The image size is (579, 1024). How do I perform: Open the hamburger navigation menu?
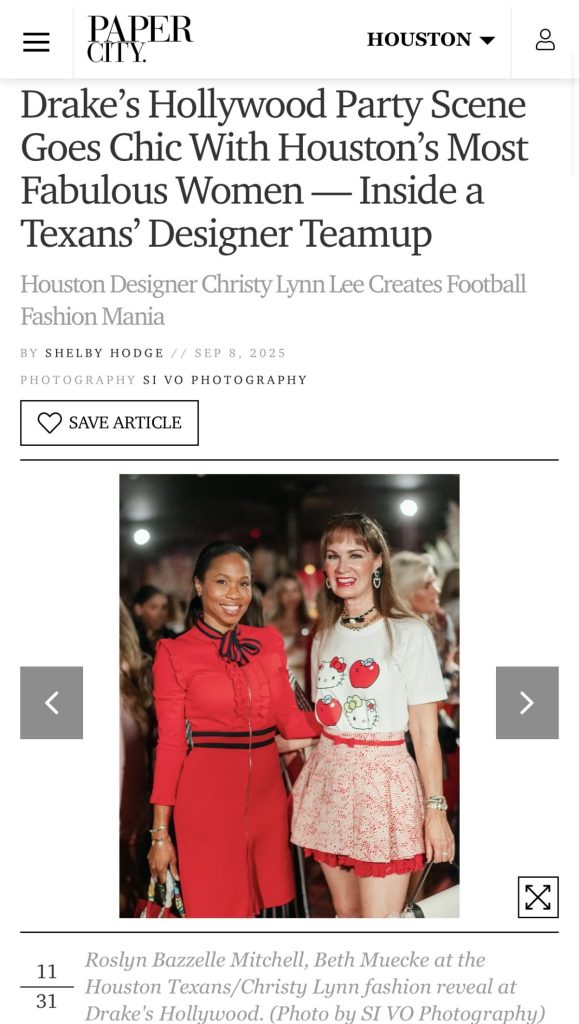37,42
